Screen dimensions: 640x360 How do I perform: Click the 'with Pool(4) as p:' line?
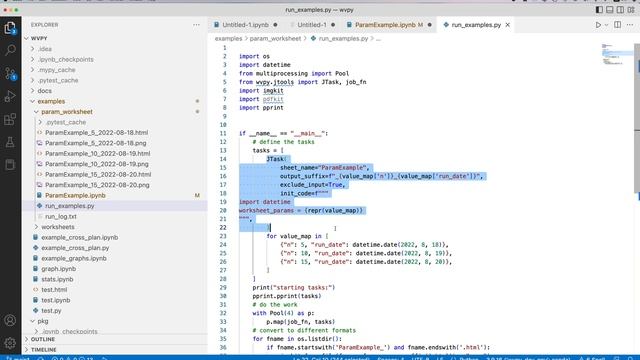(x=283, y=313)
